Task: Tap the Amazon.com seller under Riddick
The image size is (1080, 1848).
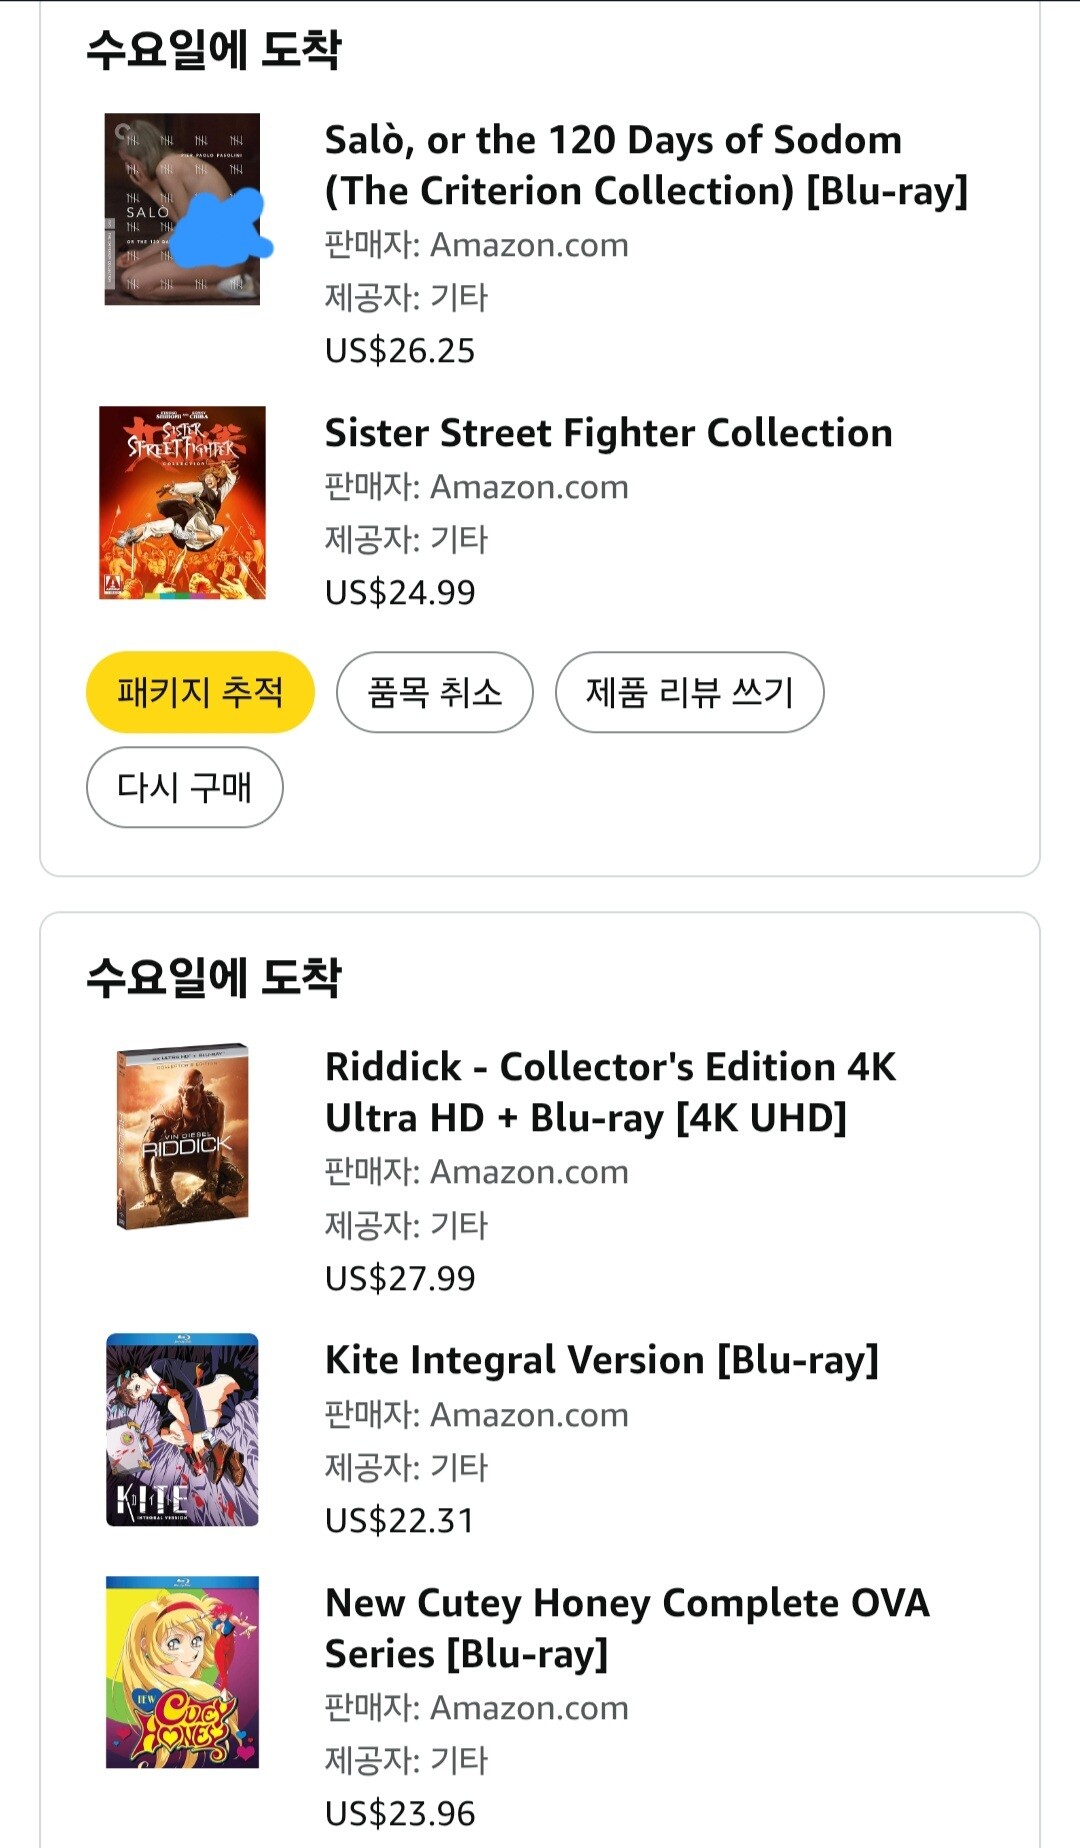Action: pos(529,1172)
